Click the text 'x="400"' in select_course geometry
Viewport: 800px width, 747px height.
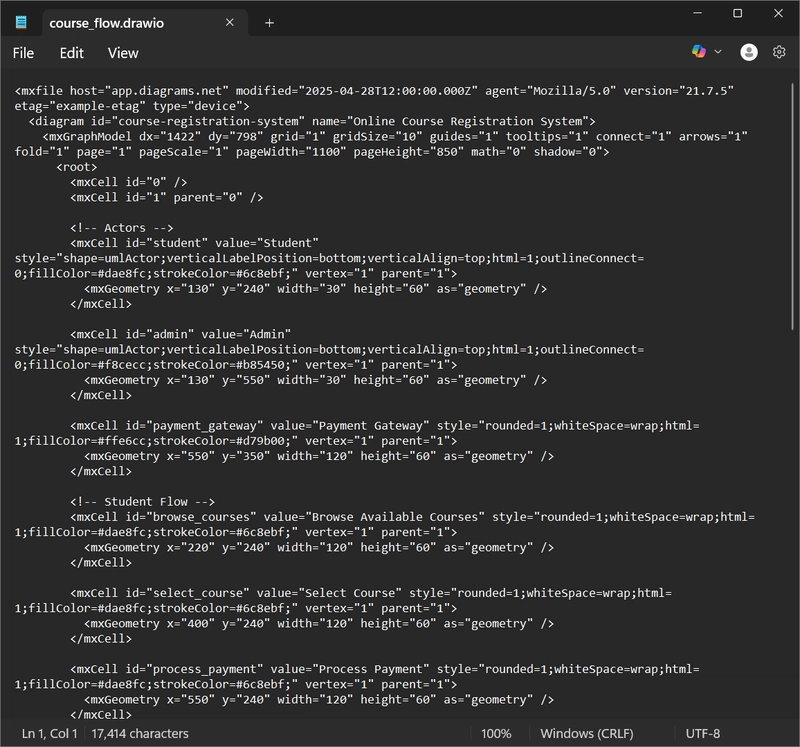click(x=191, y=624)
